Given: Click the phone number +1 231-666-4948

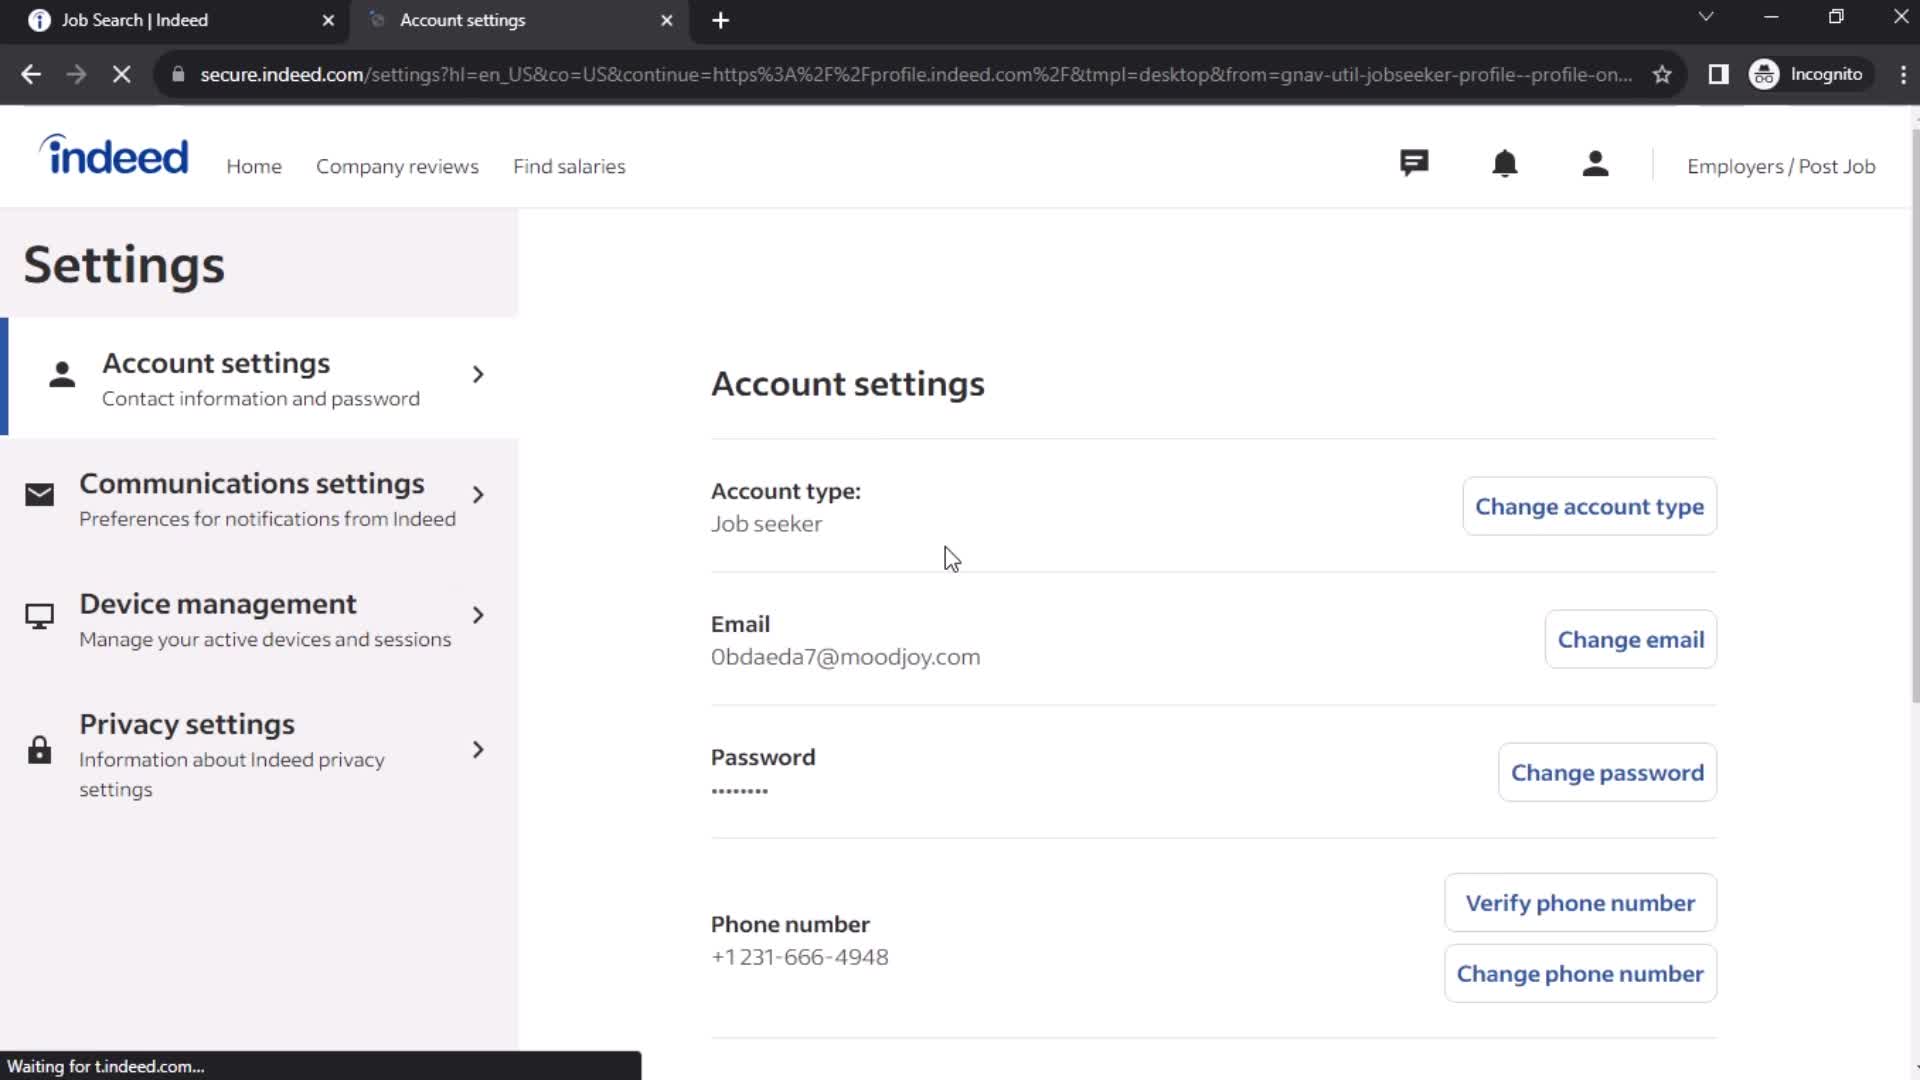Looking at the screenshot, I should 799,957.
